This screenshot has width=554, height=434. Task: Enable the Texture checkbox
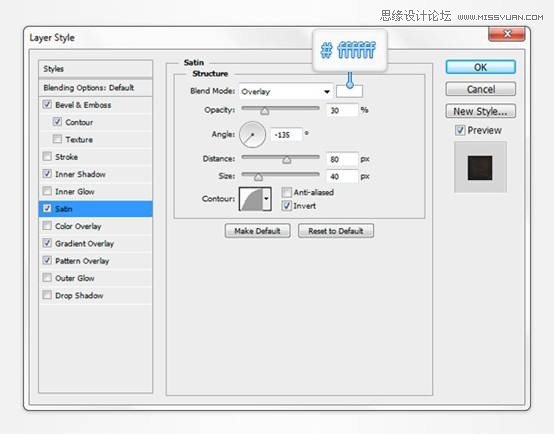coord(57,139)
